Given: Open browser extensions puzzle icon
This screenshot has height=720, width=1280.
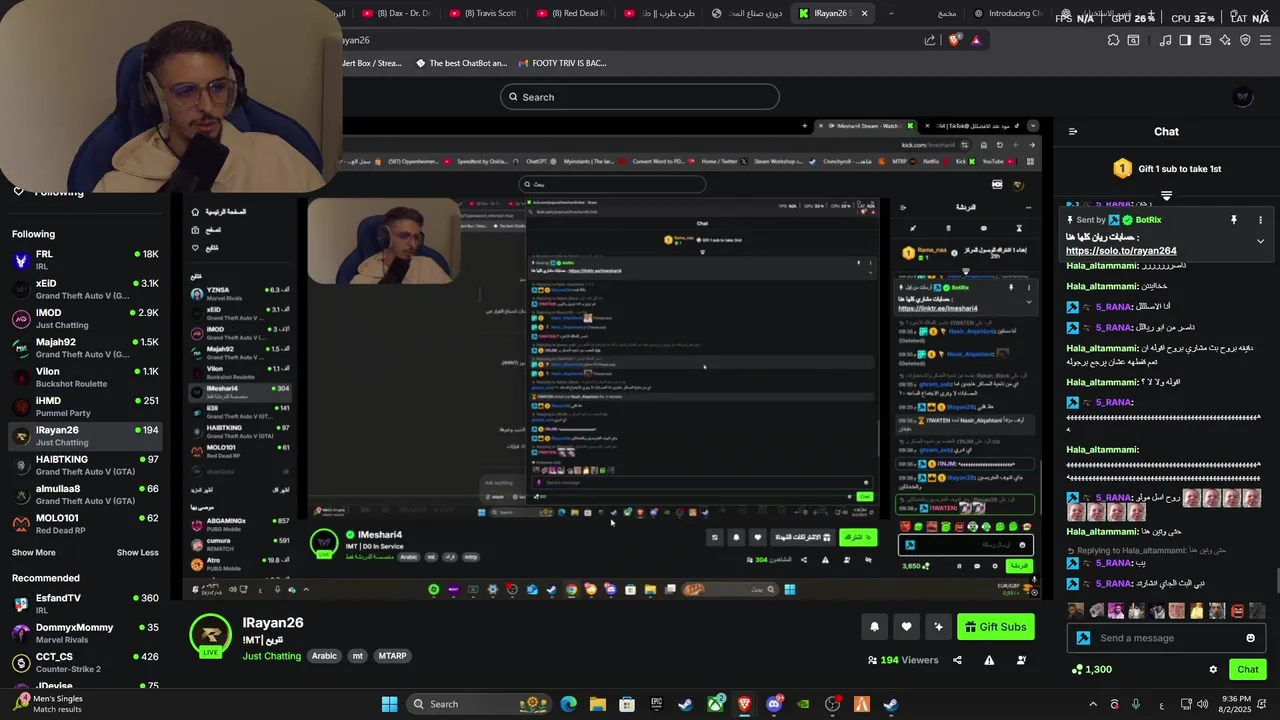Looking at the screenshot, I should coord(1113,40).
